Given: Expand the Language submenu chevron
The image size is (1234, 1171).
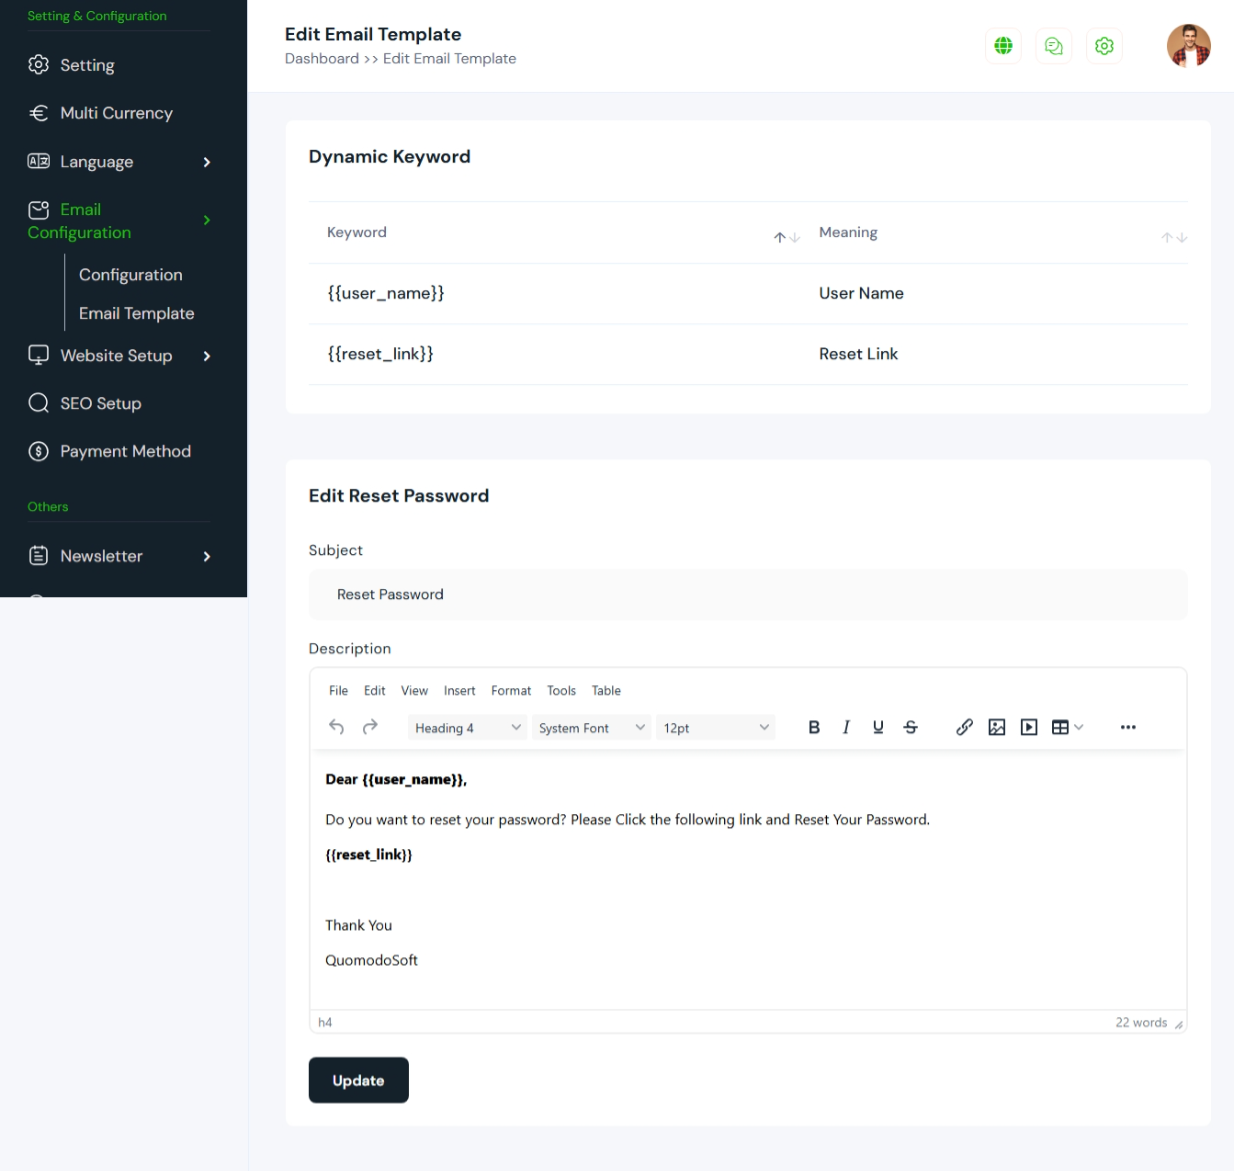Looking at the screenshot, I should coord(207,162).
